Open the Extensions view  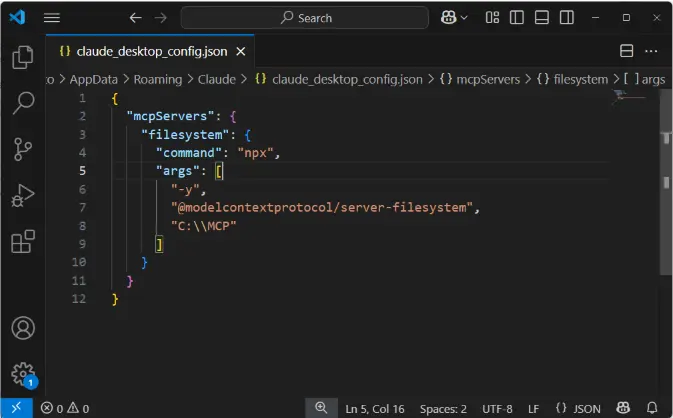click(22, 241)
